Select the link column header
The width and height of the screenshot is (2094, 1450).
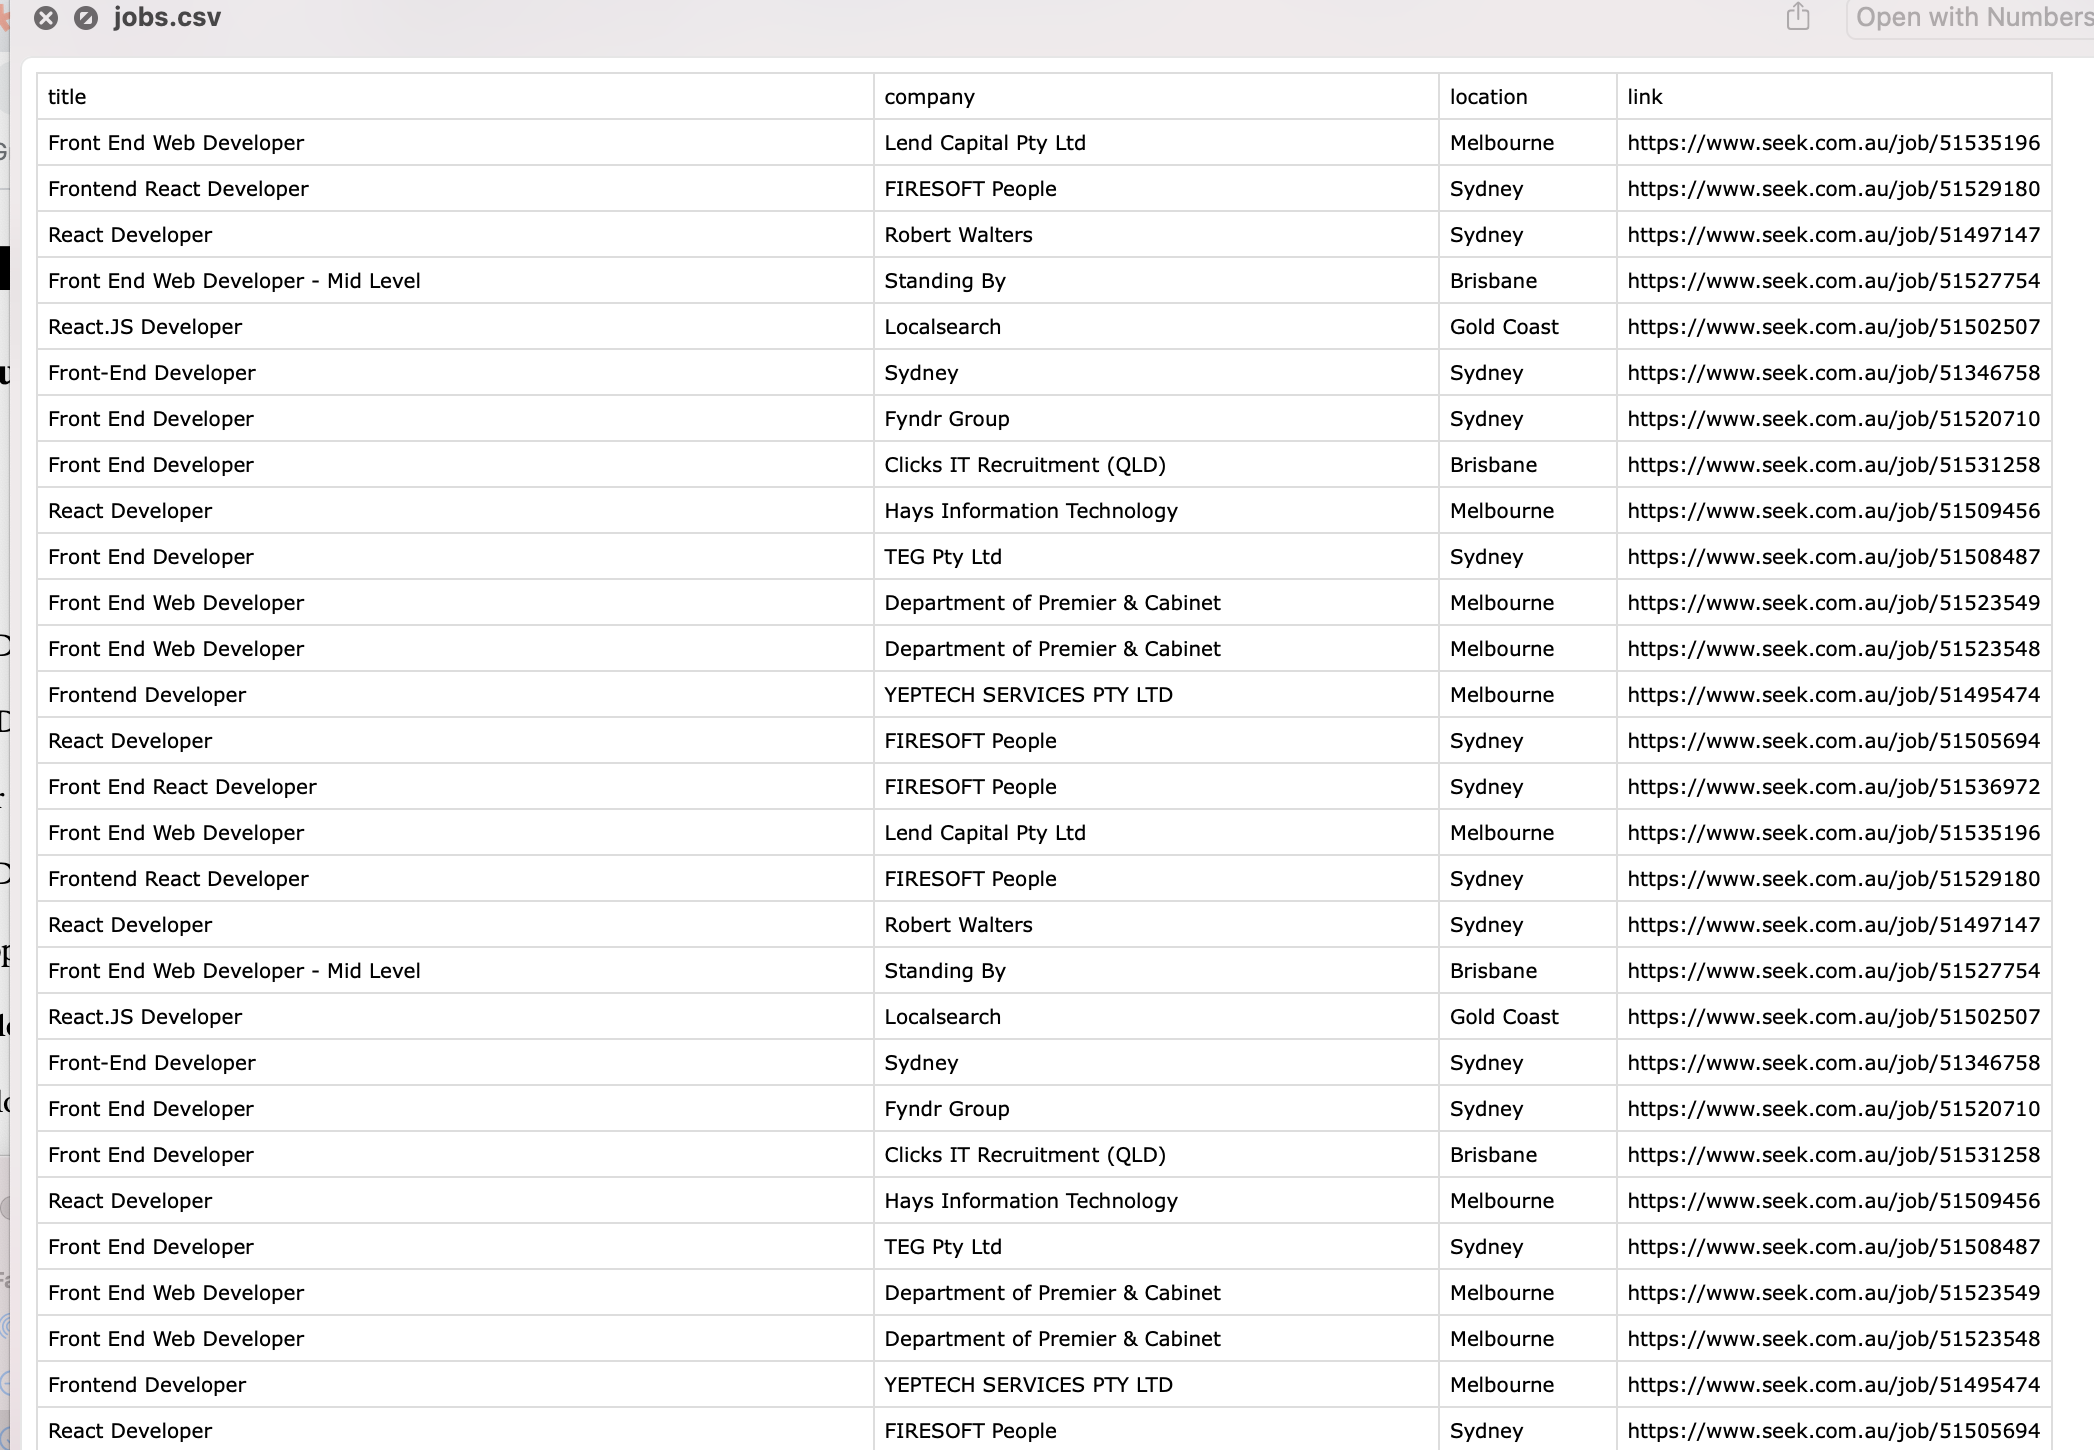(x=1643, y=96)
